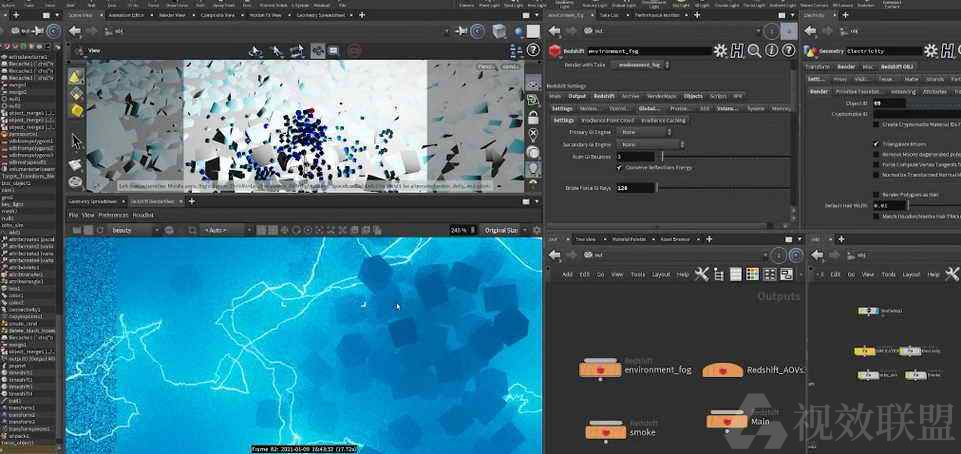
Task: Open Tools menu in out network editor
Action: [x=638, y=275]
